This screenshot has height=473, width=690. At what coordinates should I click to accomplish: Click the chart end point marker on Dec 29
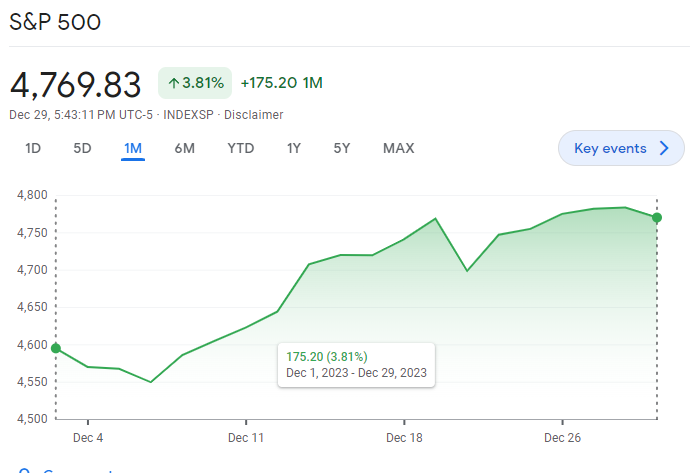point(657,217)
